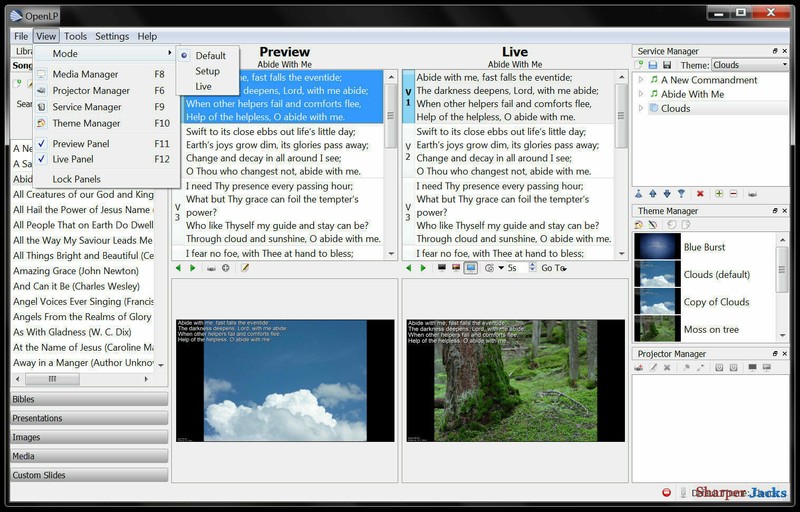This screenshot has width=800, height=512.
Task: Choose Theme Manager in View menu
Action: point(107,123)
